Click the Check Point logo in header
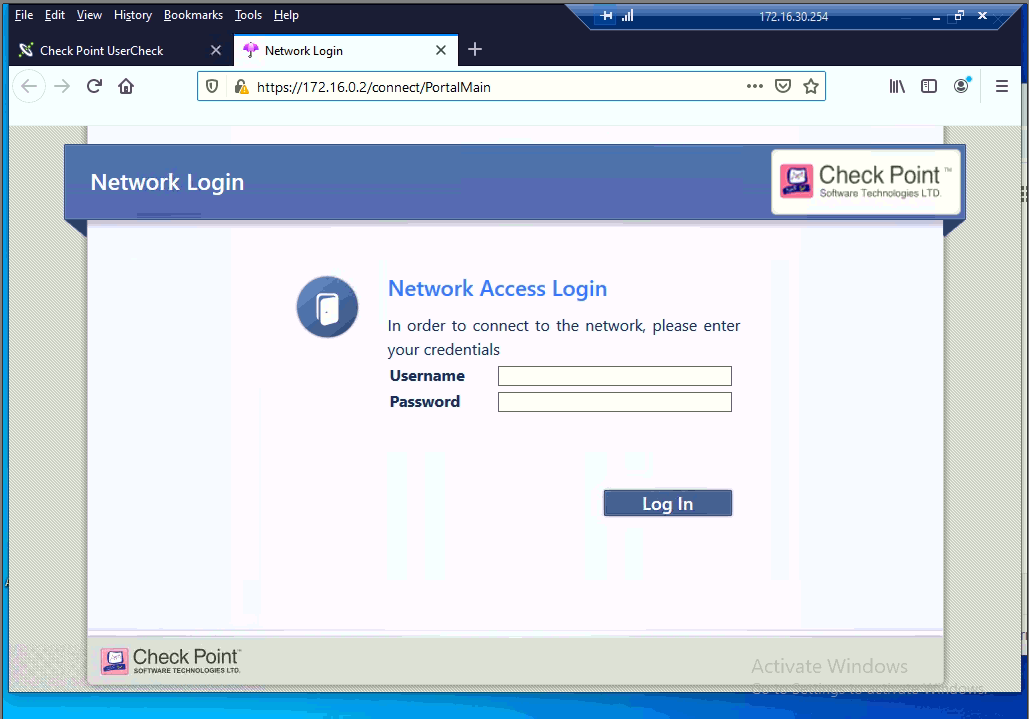The image size is (1029, 719). tap(866, 182)
